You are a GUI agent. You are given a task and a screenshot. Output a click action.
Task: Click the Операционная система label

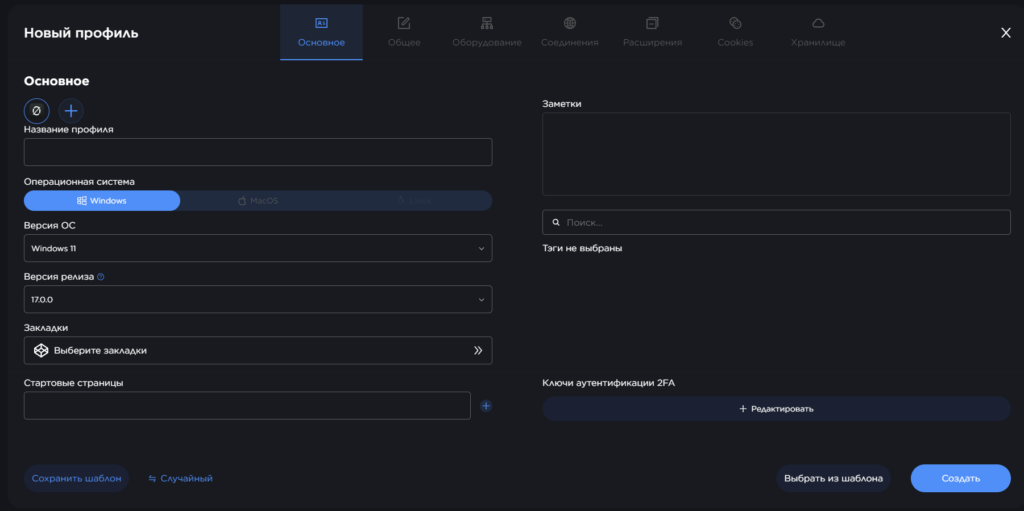[79, 182]
